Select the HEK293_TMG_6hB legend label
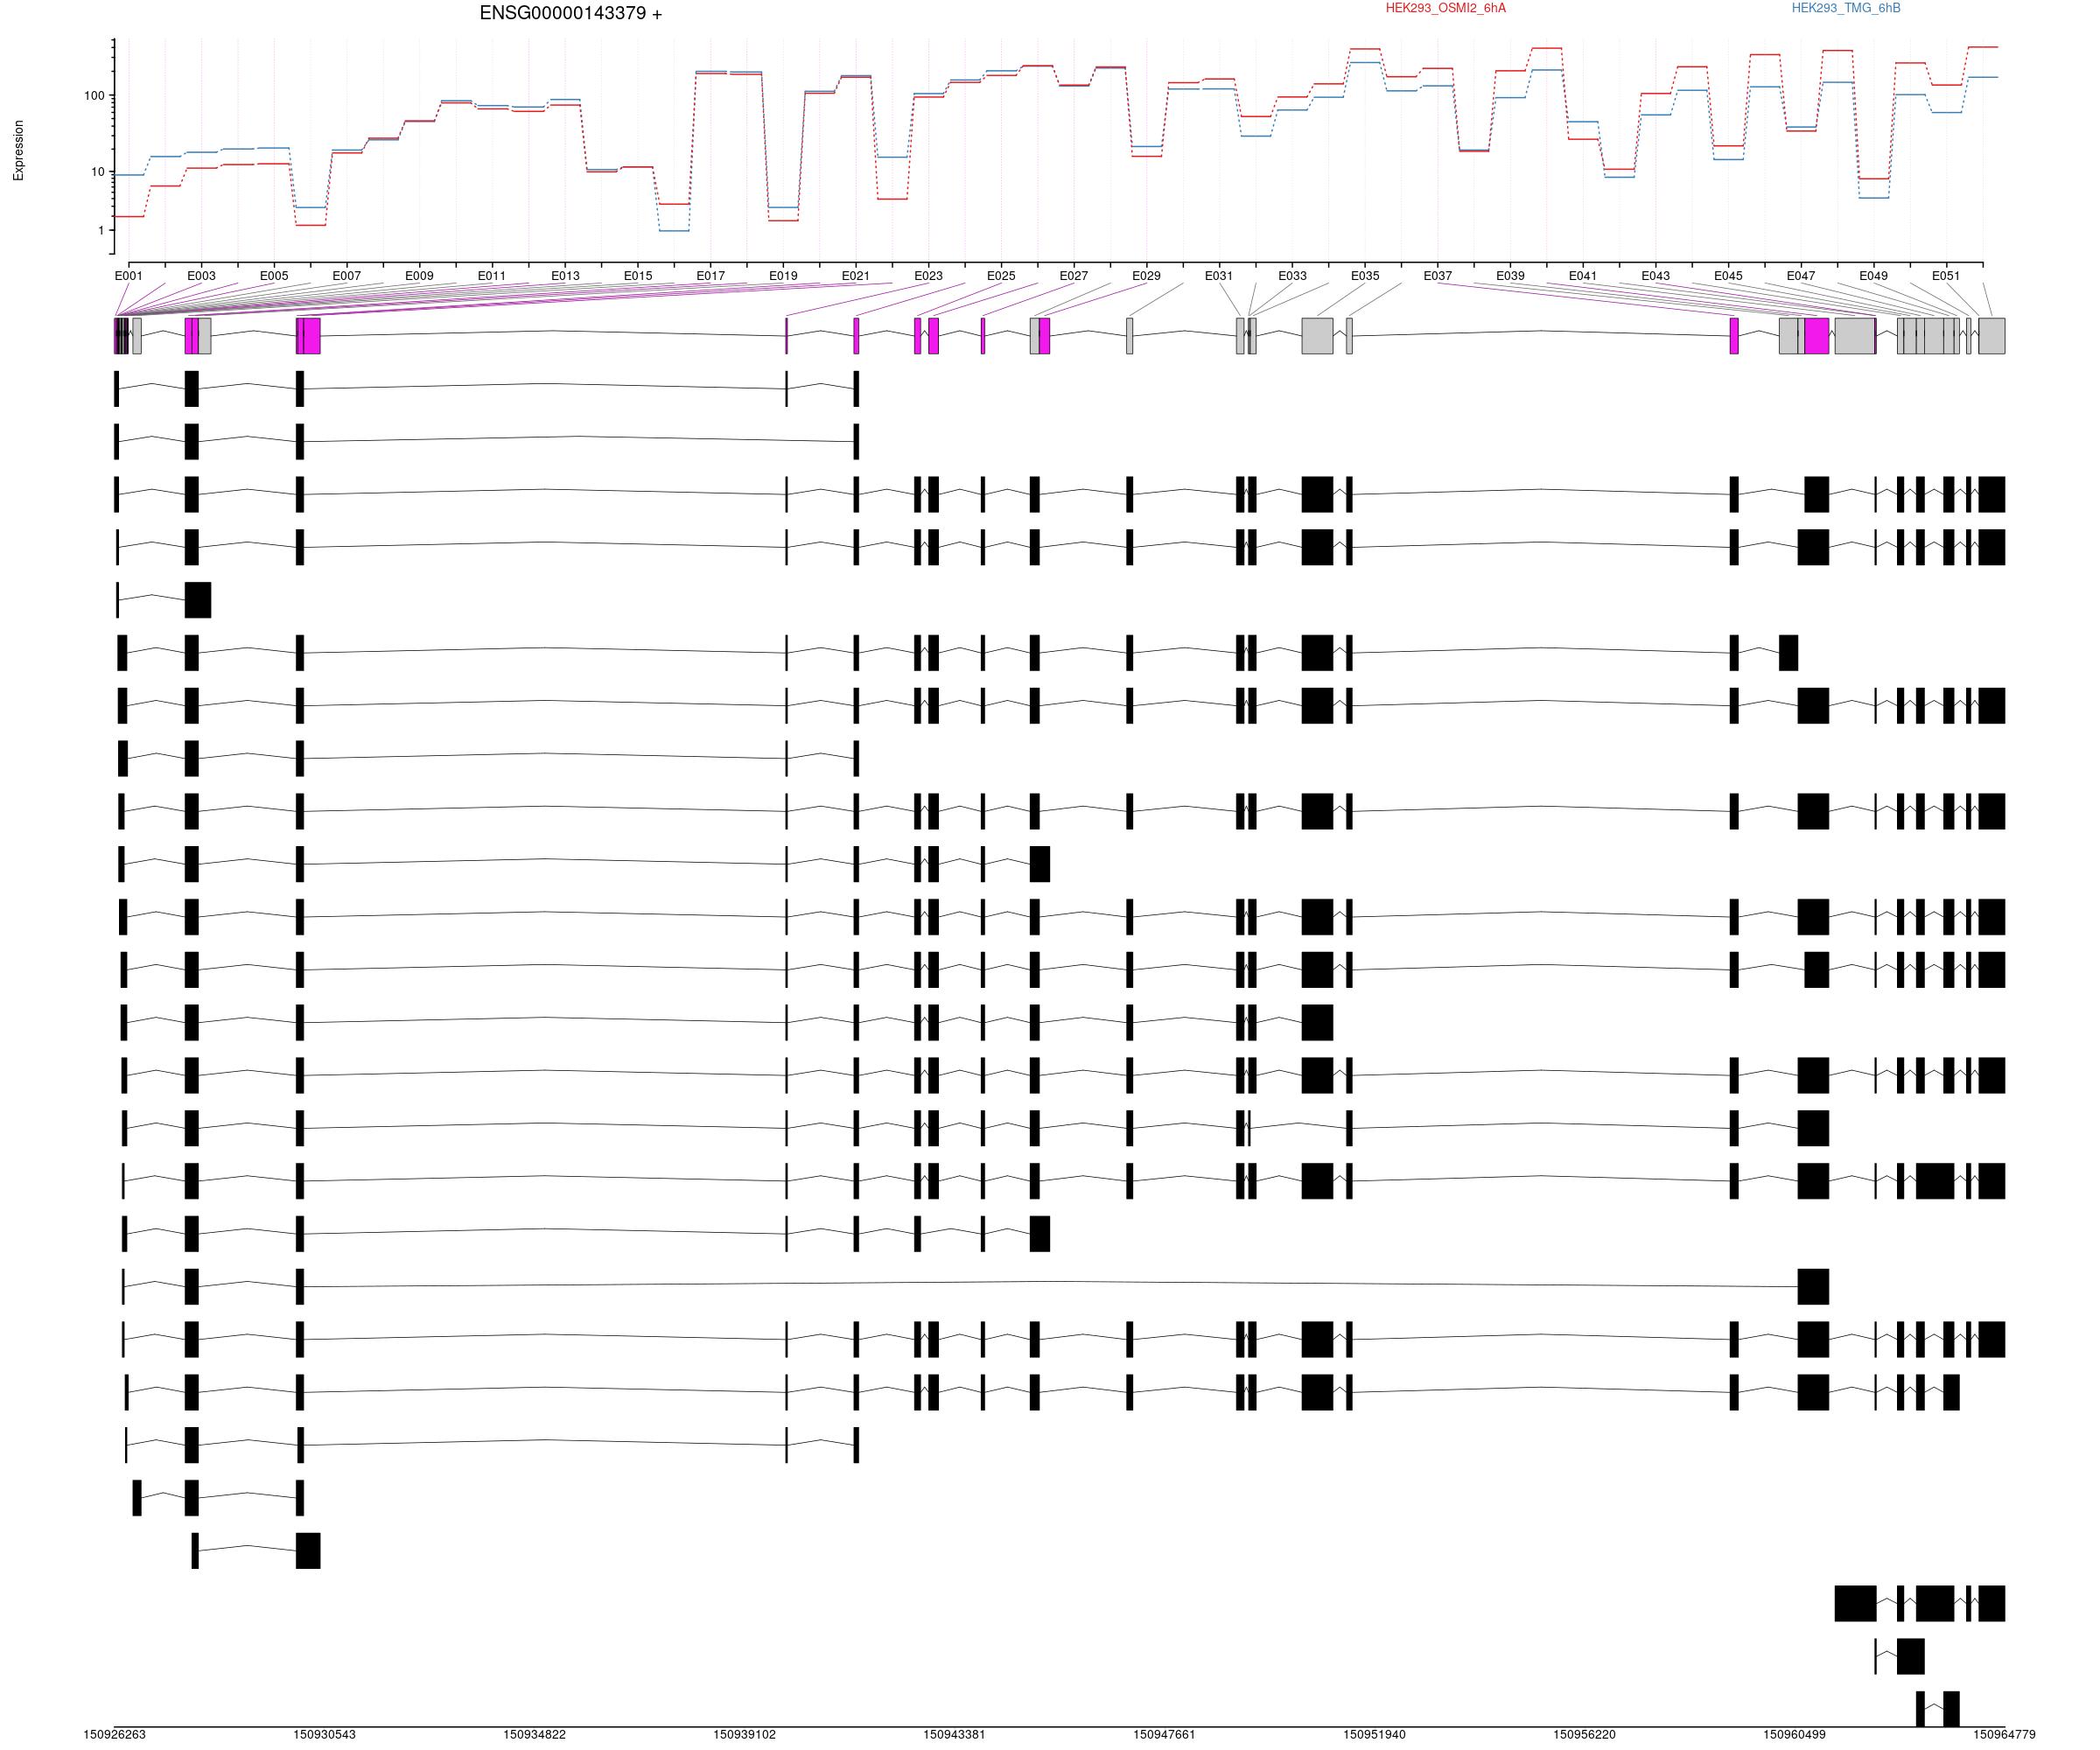2100x1750 pixels. (1846, 8)
